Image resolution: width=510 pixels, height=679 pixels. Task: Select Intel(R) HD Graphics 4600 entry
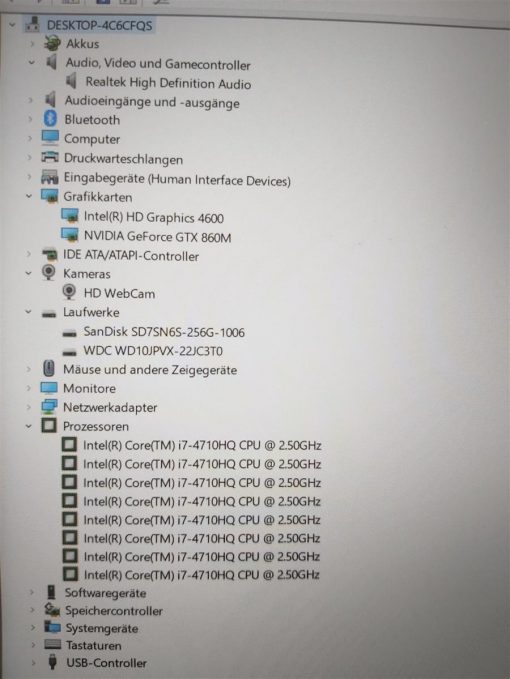click(x=154, y=217)
